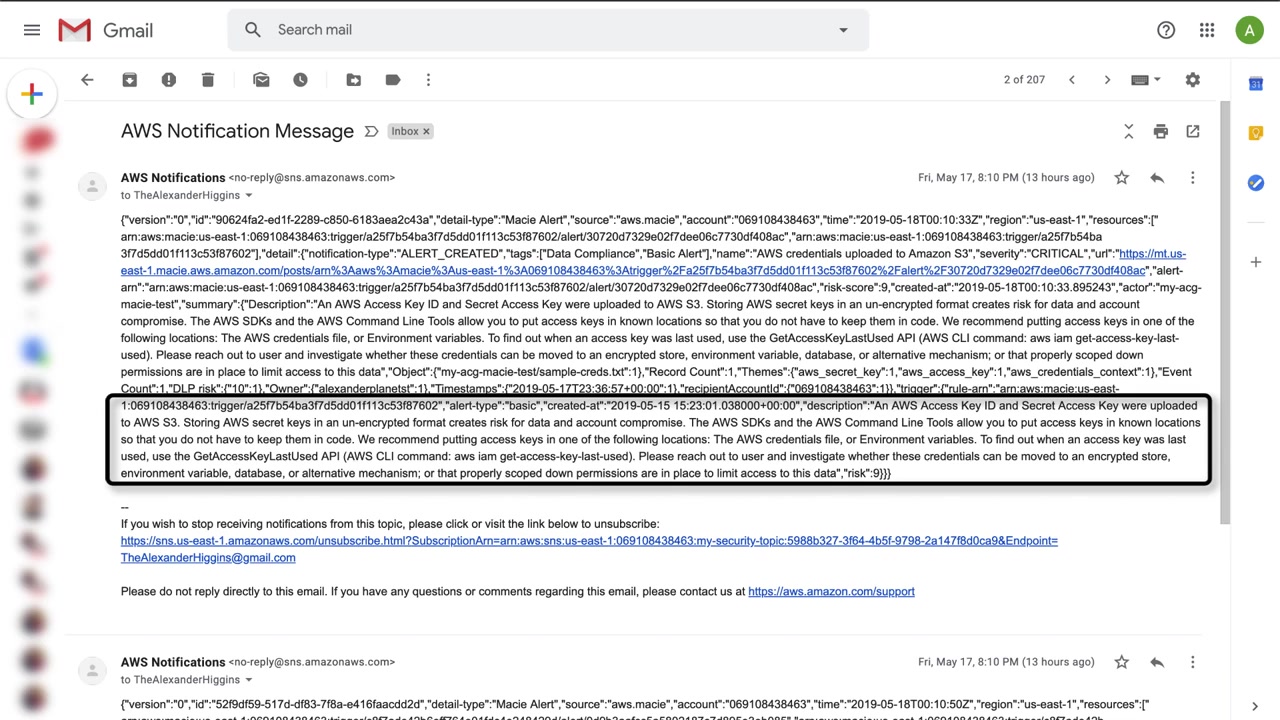Open the aws.amazon.com/support link

tap(831, 592)
